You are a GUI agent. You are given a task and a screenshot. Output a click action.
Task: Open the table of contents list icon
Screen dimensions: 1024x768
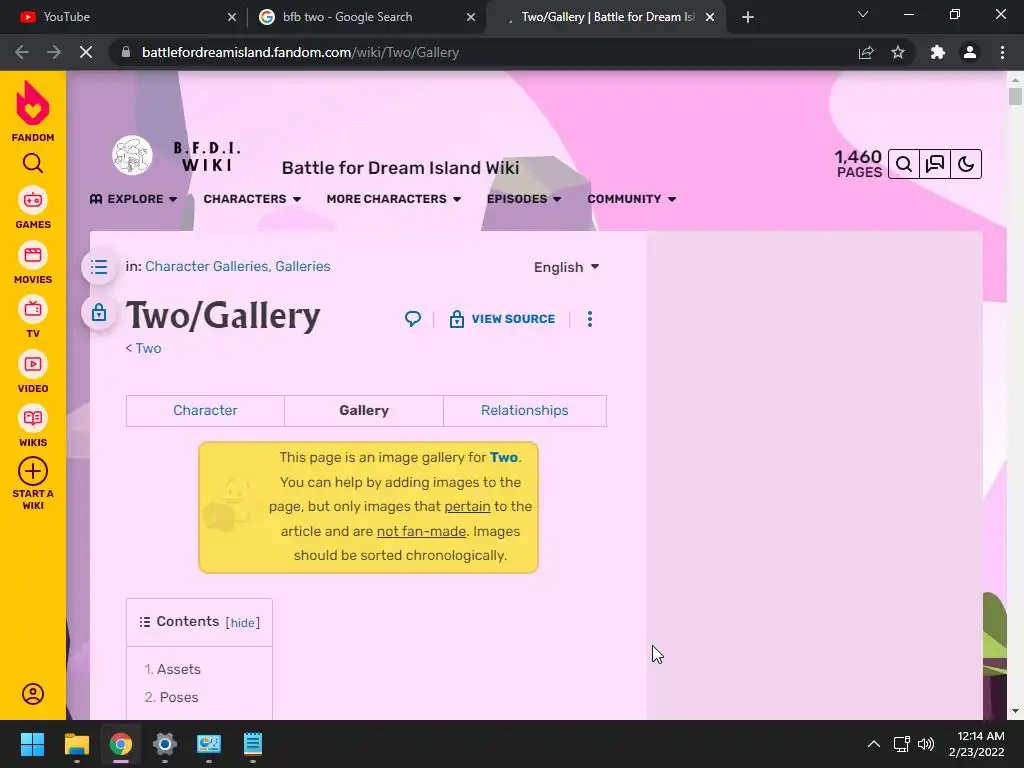(x=99, y=266)
